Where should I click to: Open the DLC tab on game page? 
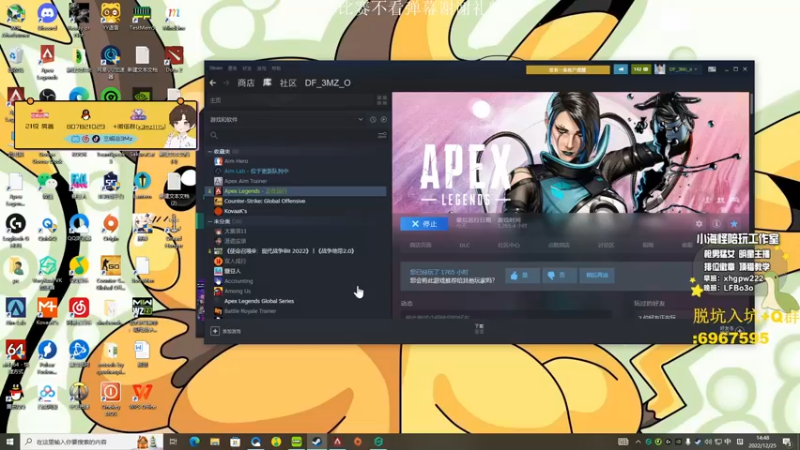464,245
